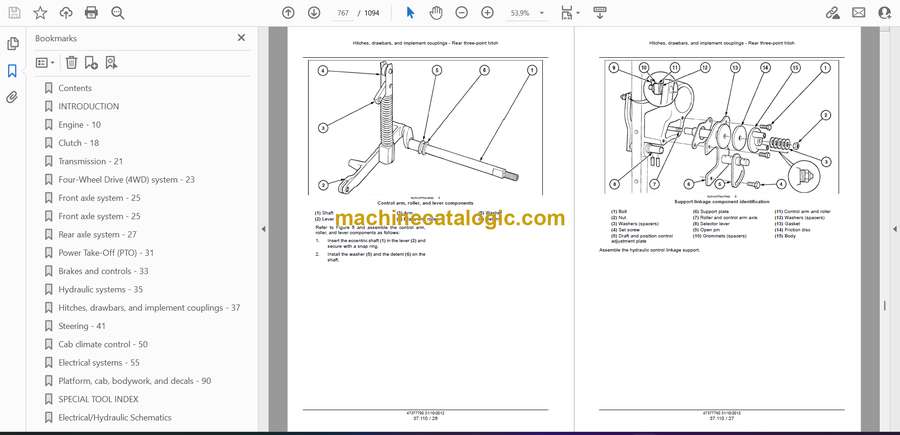Delete selected bookmark with trash icon
Screen dimensions: 900x435
click(x=71, y=63)
